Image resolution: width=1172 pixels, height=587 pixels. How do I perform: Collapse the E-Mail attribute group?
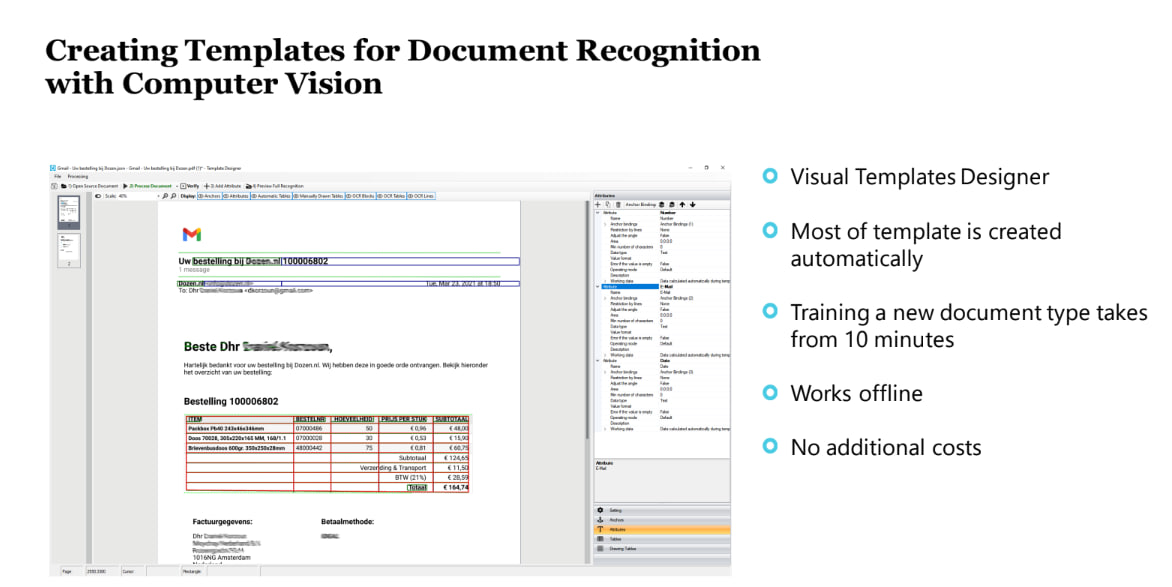point(597,286)
